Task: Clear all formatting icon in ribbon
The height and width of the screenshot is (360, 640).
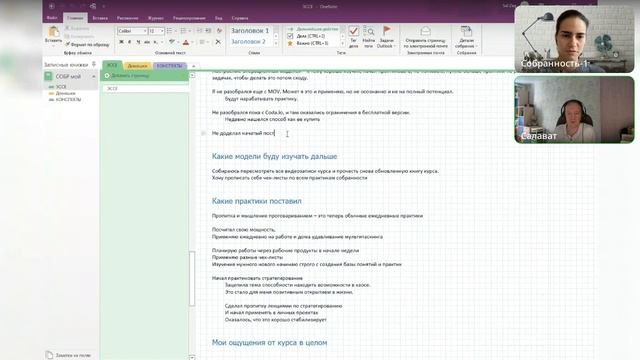Action: click(x=220, y=31)
